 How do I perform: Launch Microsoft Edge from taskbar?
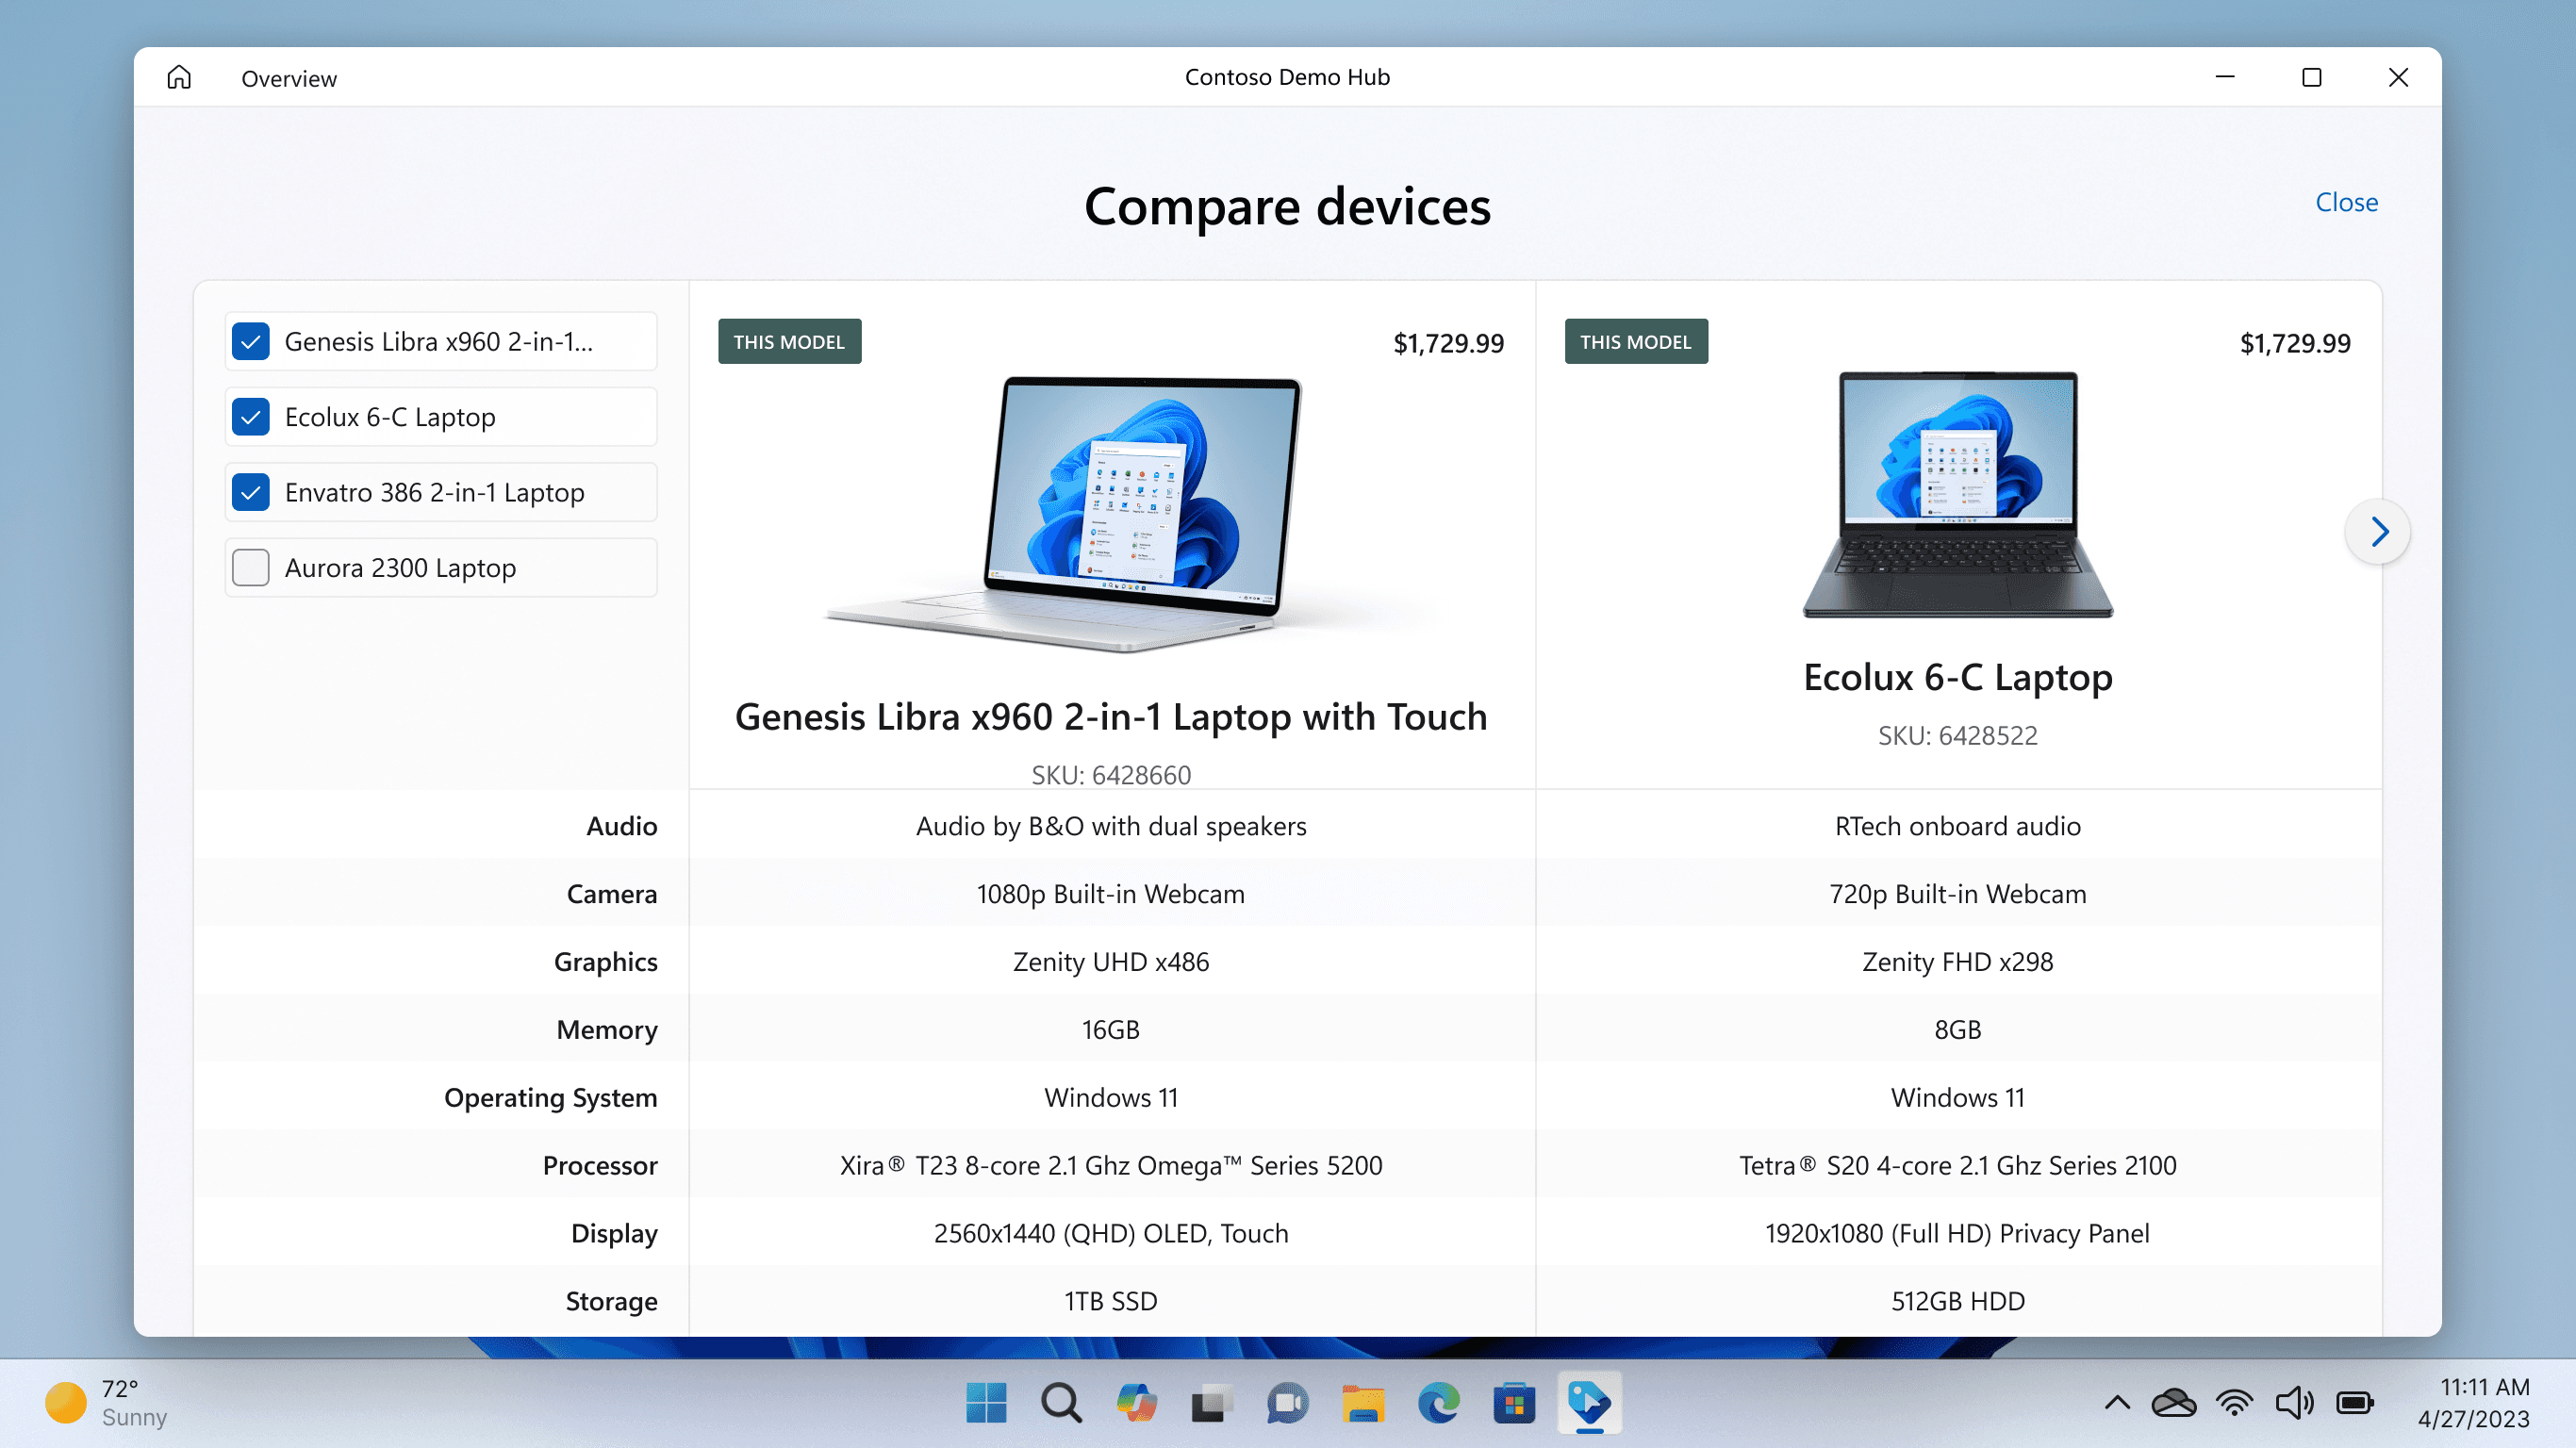pyautogui.click(x=1438, y=1403)
